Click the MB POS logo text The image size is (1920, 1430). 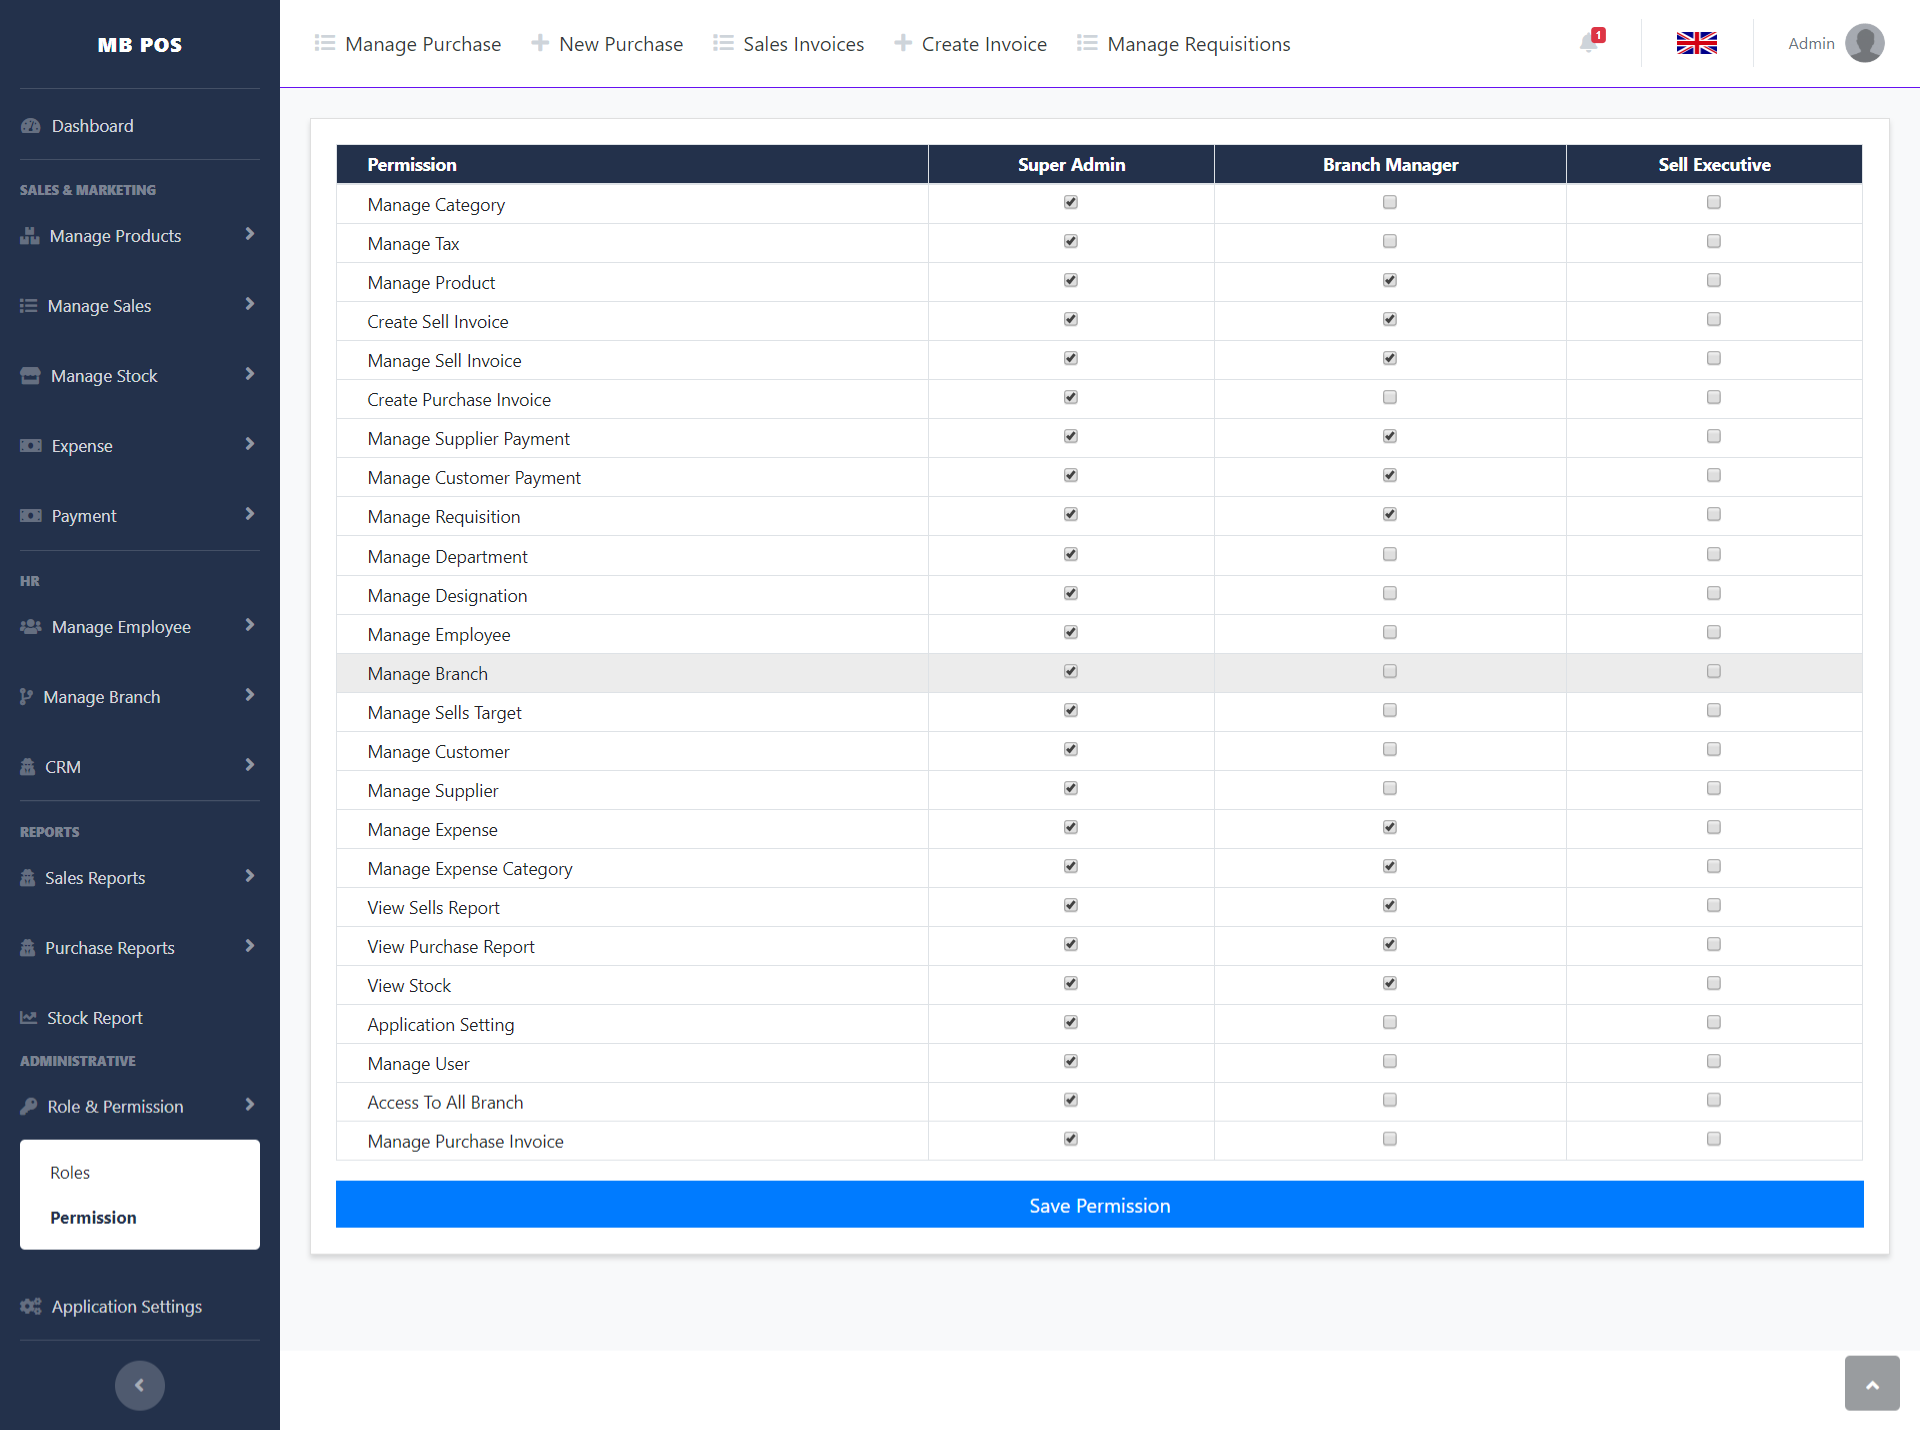coord(140,45)
